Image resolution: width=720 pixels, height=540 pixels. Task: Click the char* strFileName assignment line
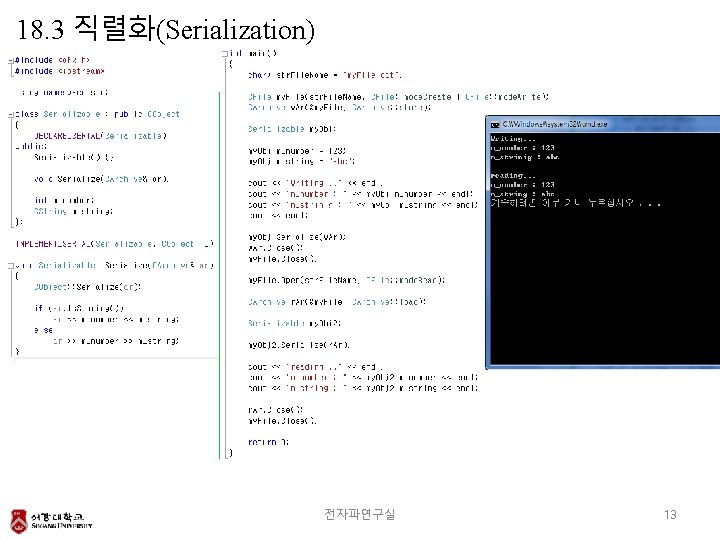click(x=325, y=75)
